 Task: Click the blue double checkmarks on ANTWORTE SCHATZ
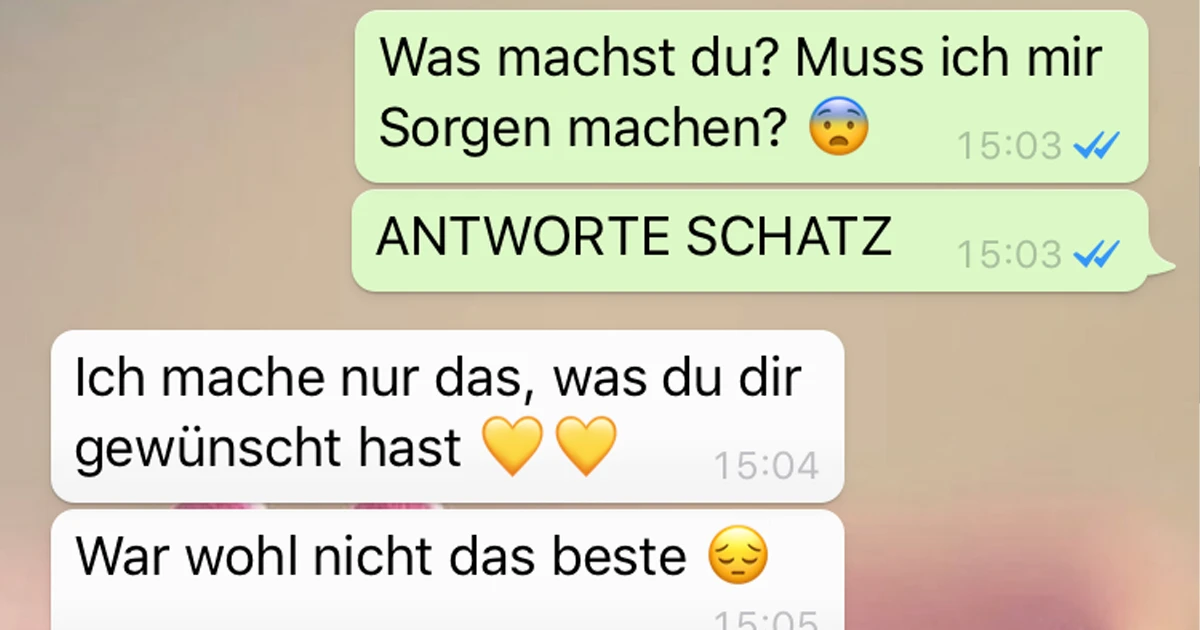(x=1095, y=254)
